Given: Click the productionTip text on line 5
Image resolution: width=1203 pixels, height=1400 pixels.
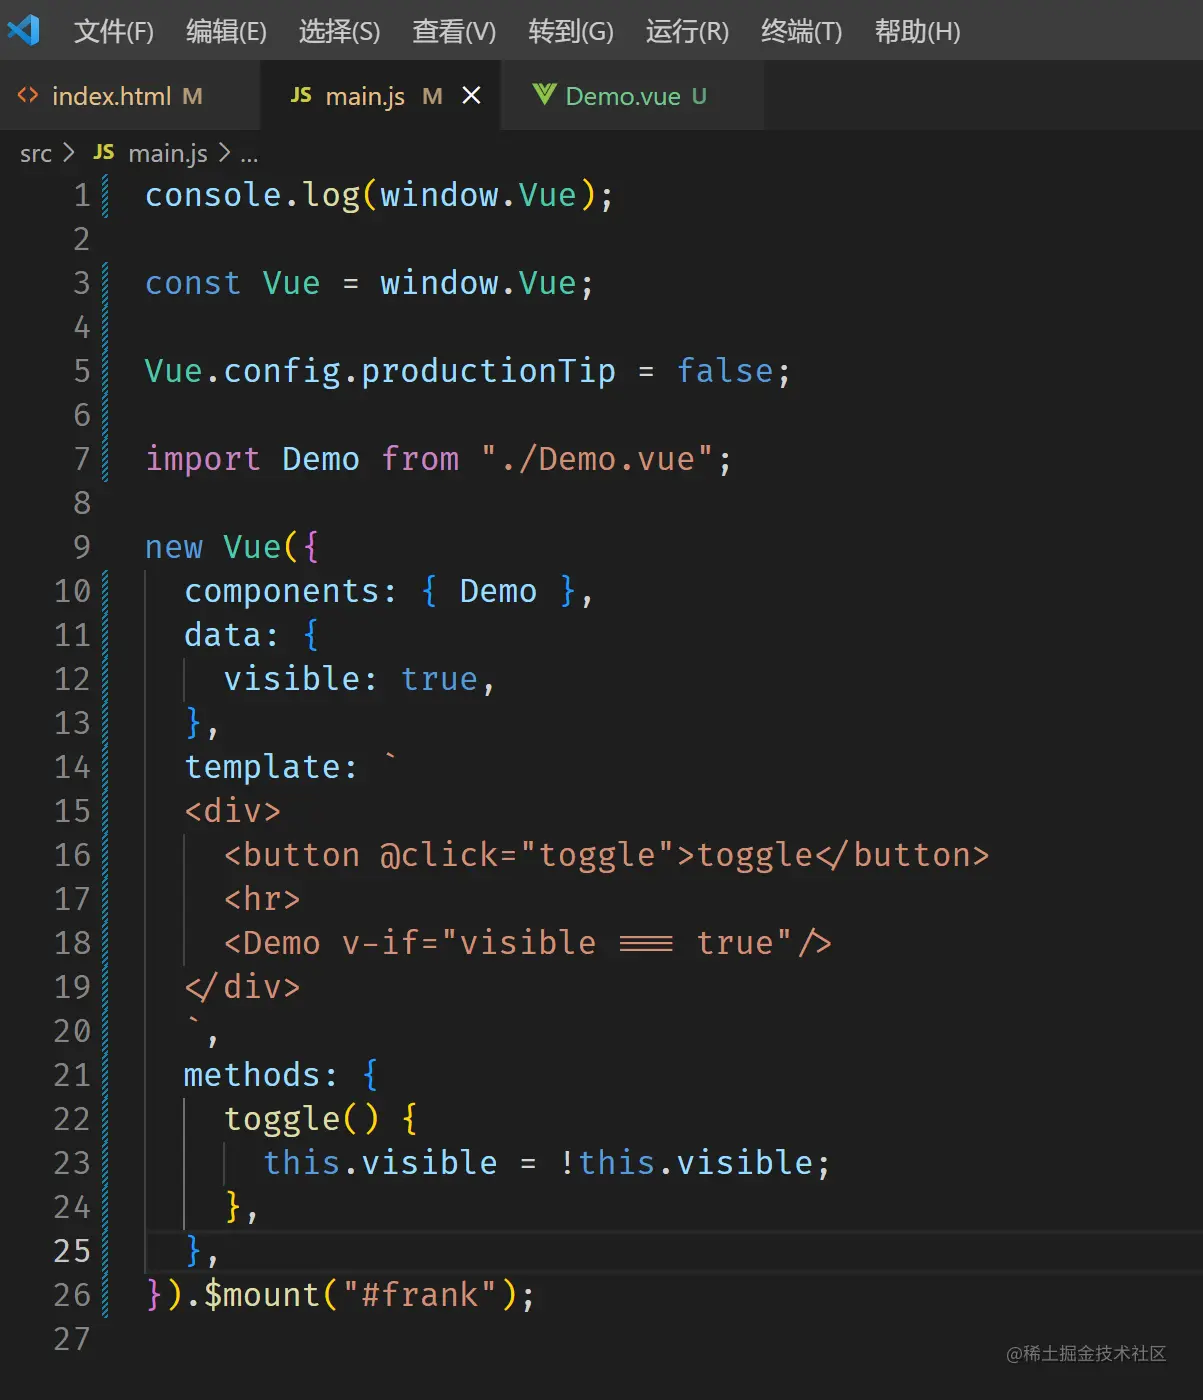Looking at the screenshot, I should click(488, 371).
